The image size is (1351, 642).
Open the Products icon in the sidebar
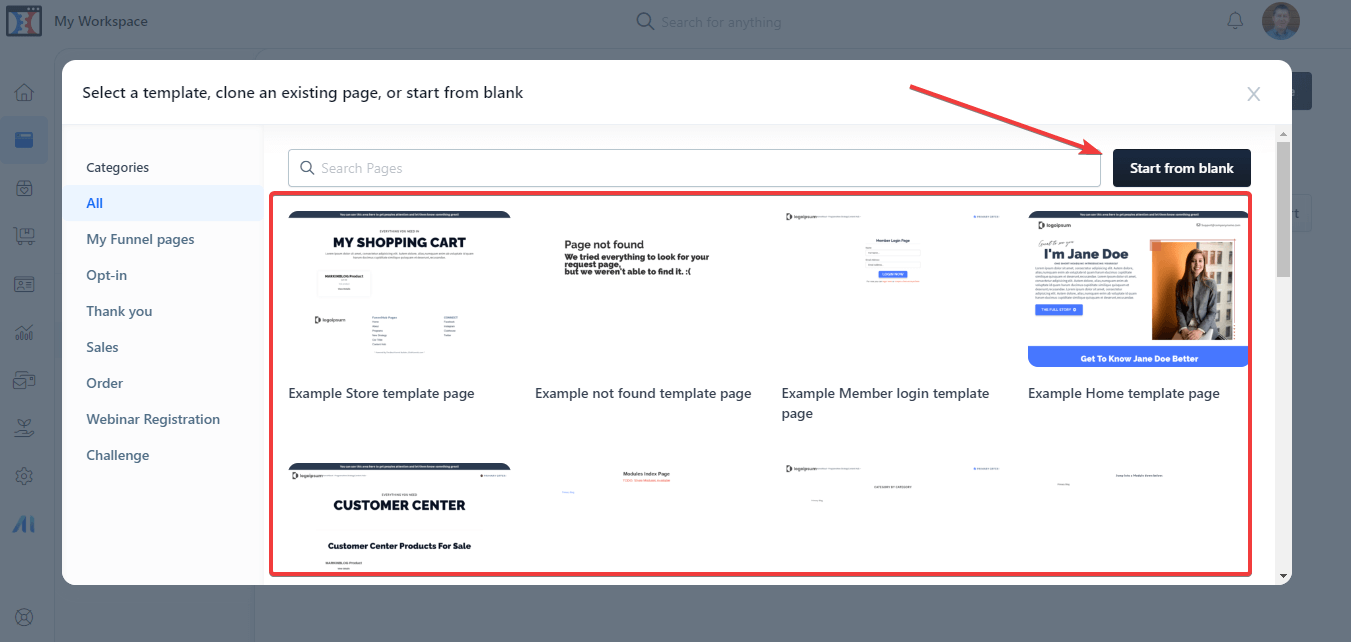coord(24,187)
